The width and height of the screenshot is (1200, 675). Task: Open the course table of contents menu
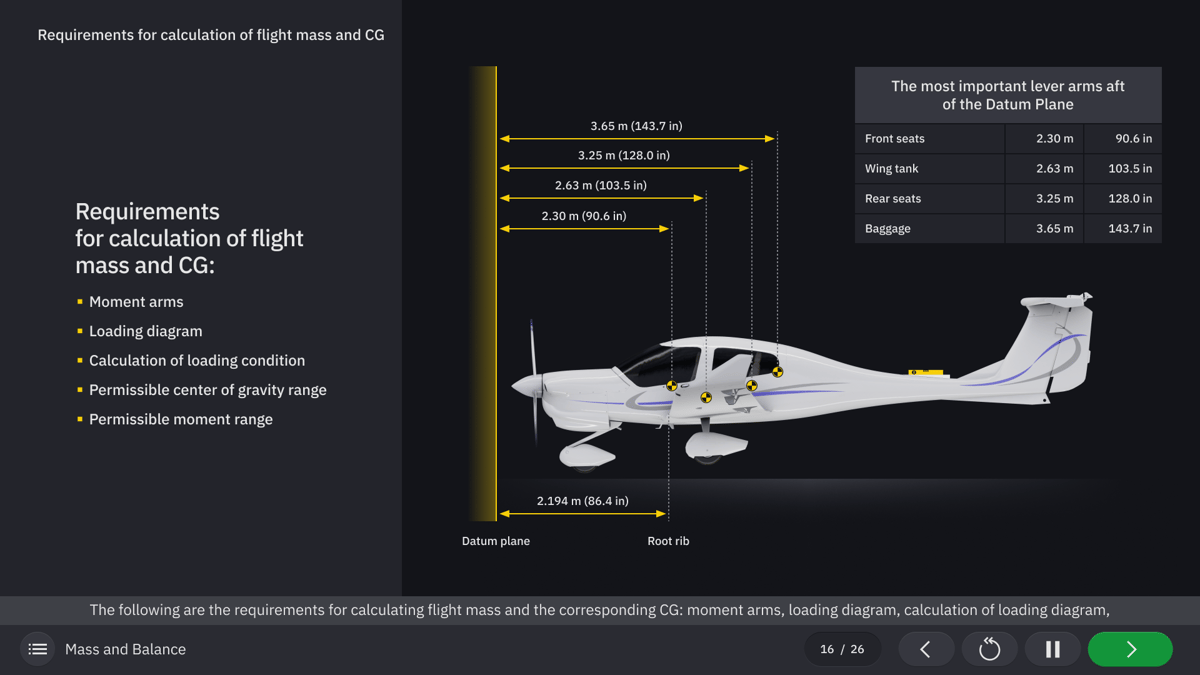coord(37,648)
